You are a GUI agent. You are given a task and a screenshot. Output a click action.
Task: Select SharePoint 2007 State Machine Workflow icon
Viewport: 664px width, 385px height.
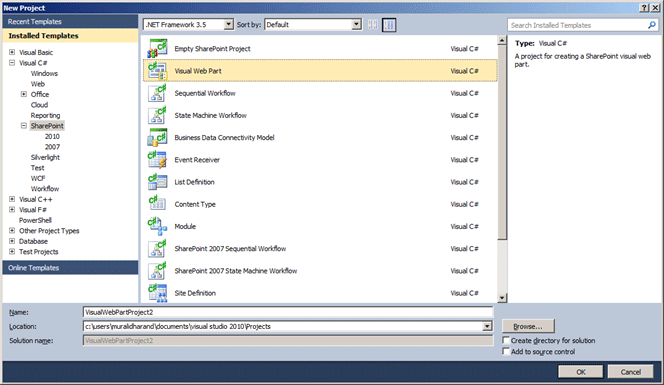(157, 271)
